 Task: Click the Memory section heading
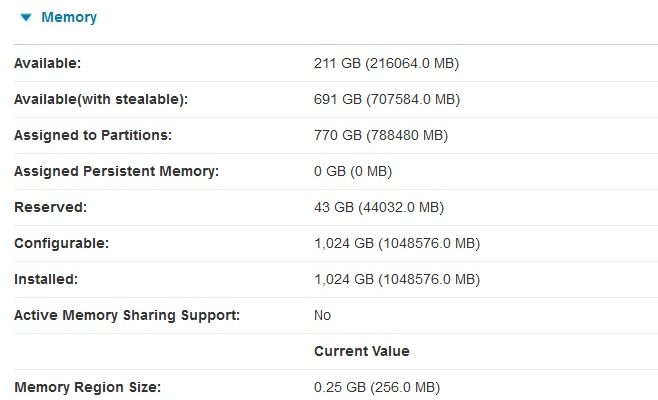[69, 17]
